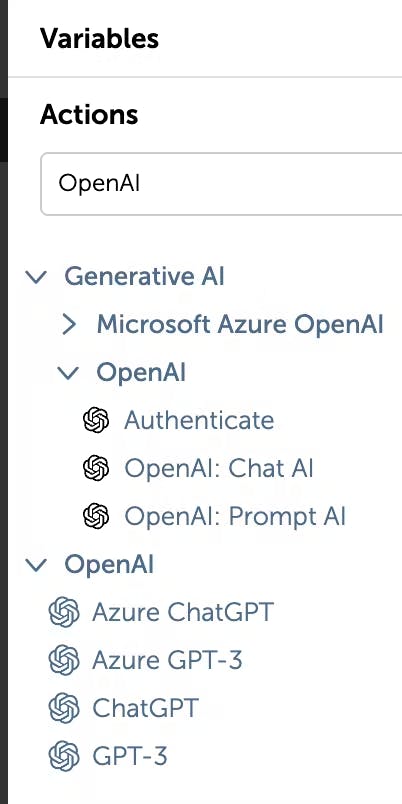Expand the Microsoft Azure OpenAI chevron
Screen dimensions: 402x804
[x=69, y=325]
